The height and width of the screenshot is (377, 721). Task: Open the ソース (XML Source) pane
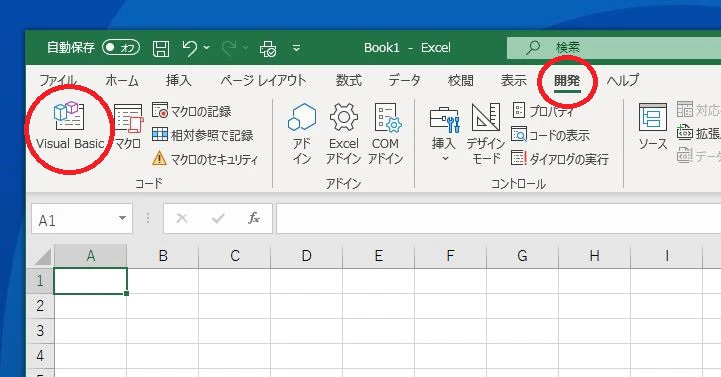pos(652,126)
